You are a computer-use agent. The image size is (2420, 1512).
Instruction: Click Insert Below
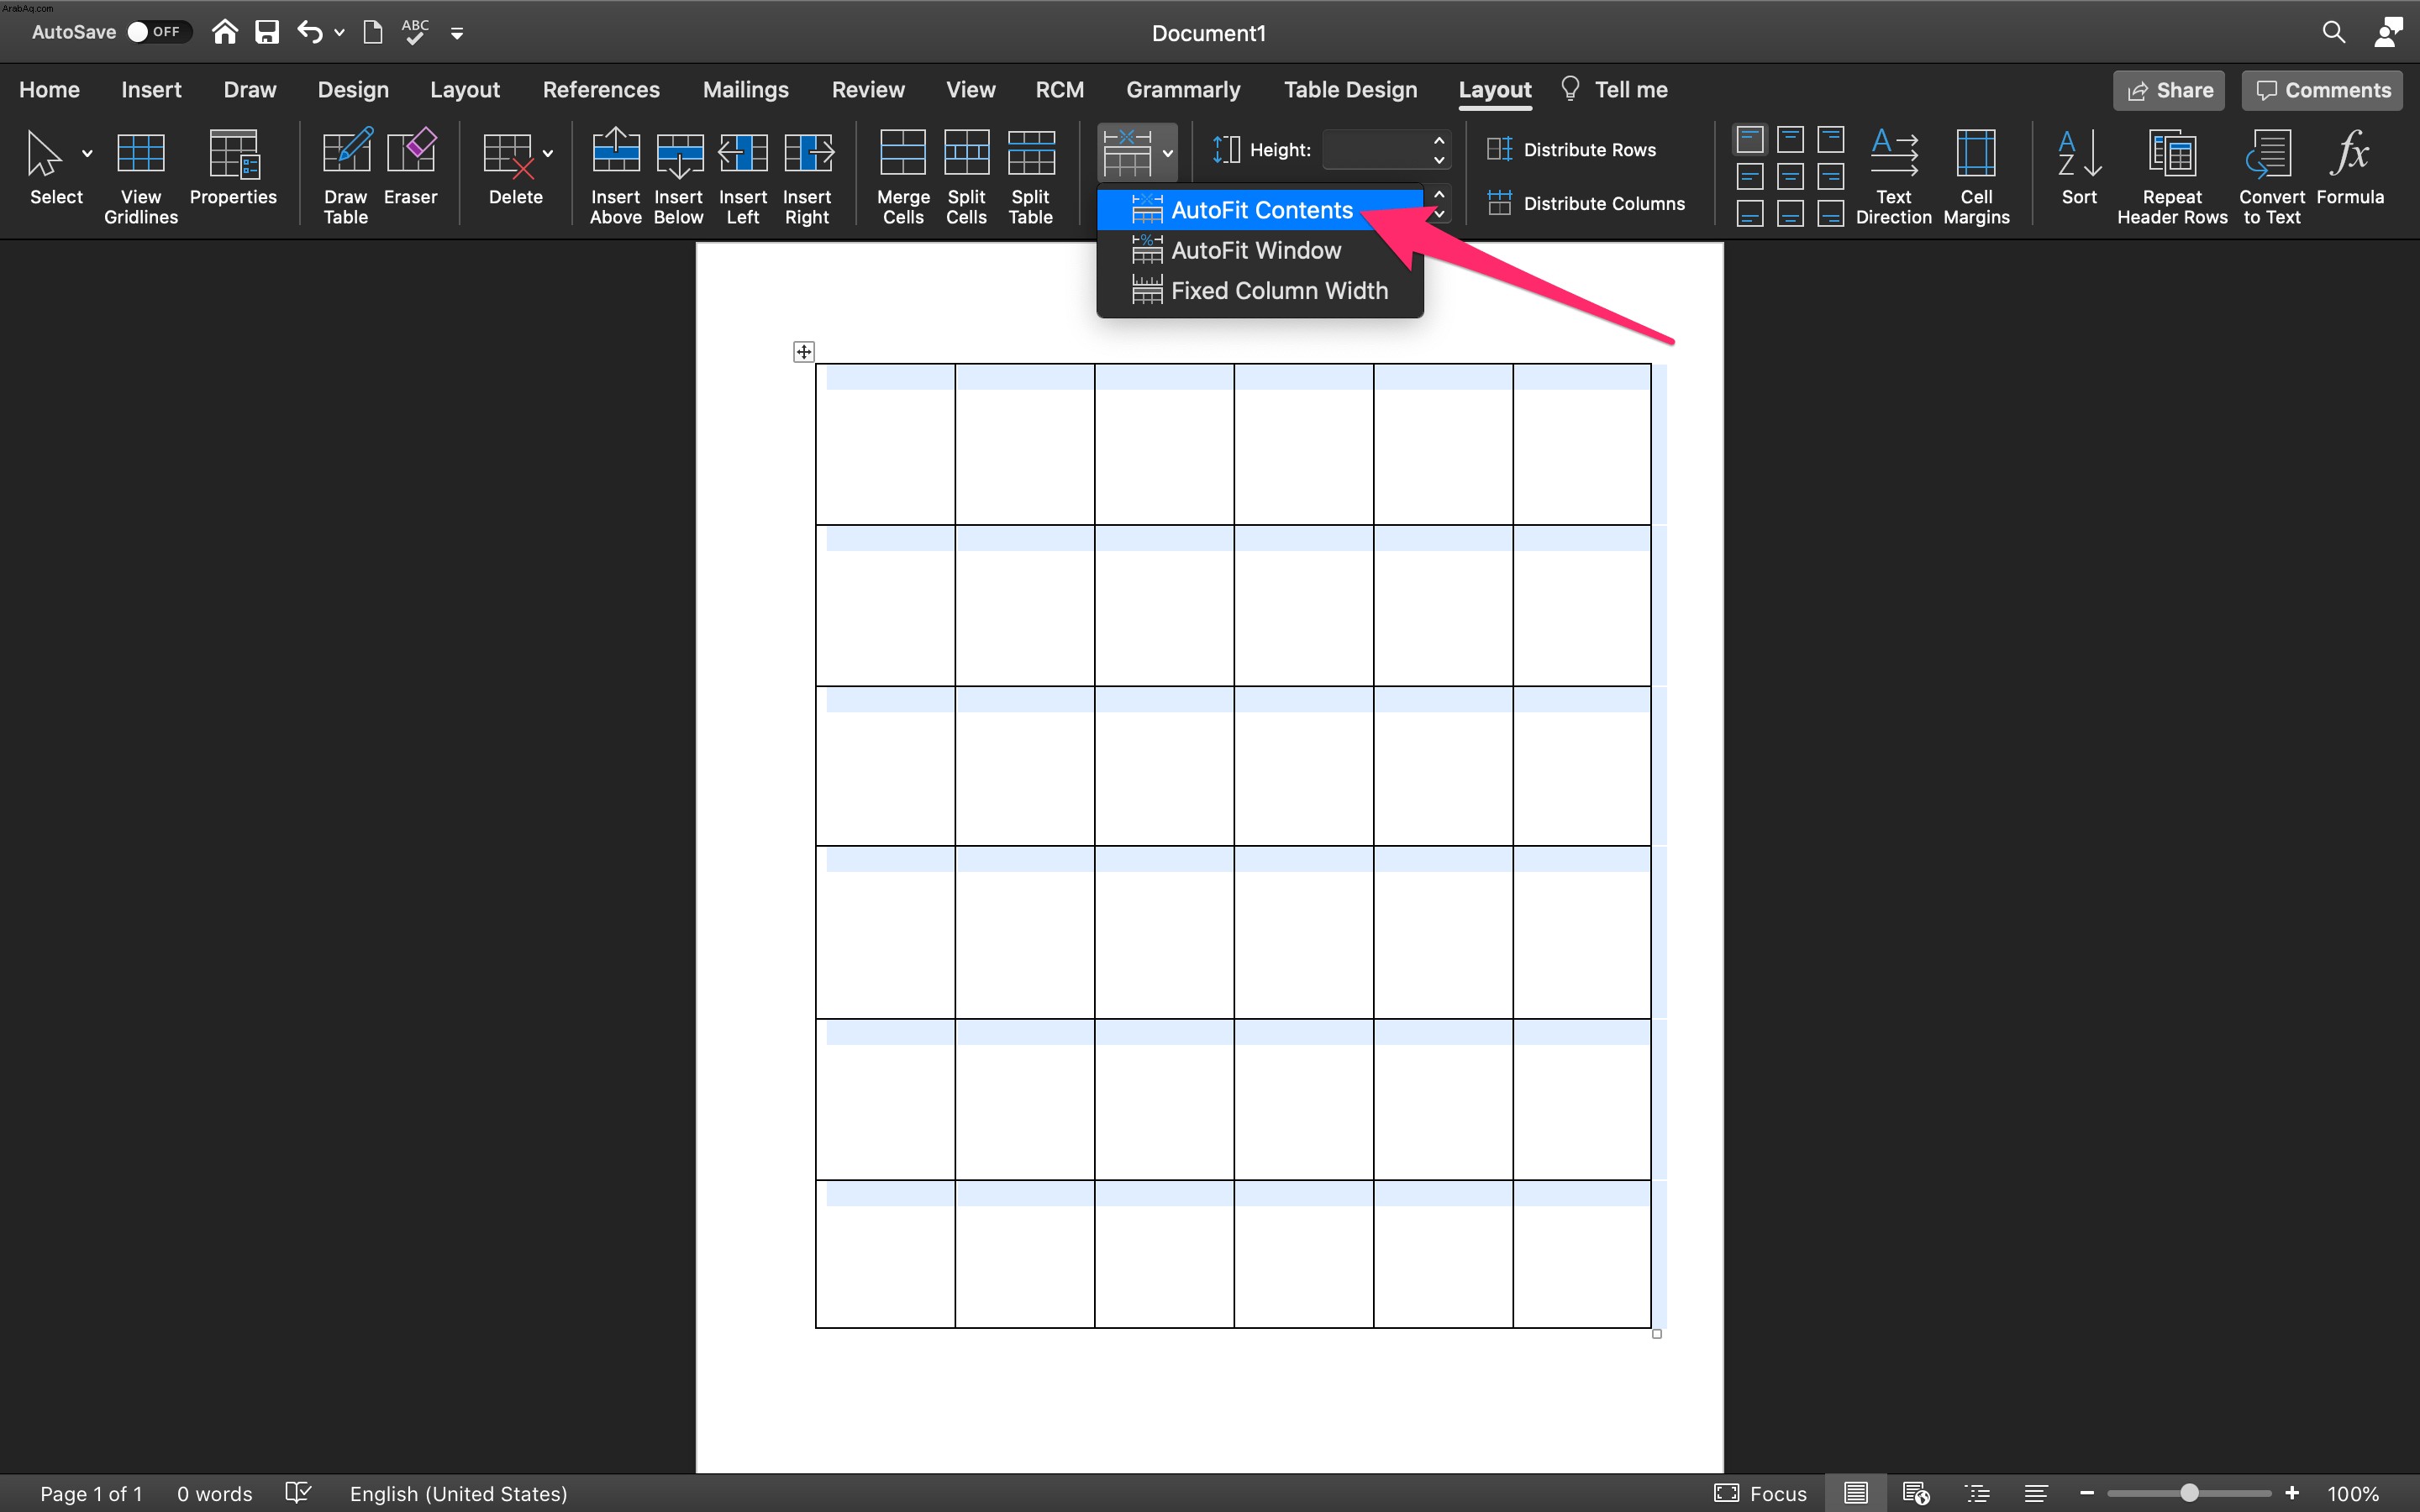(679, 176)
